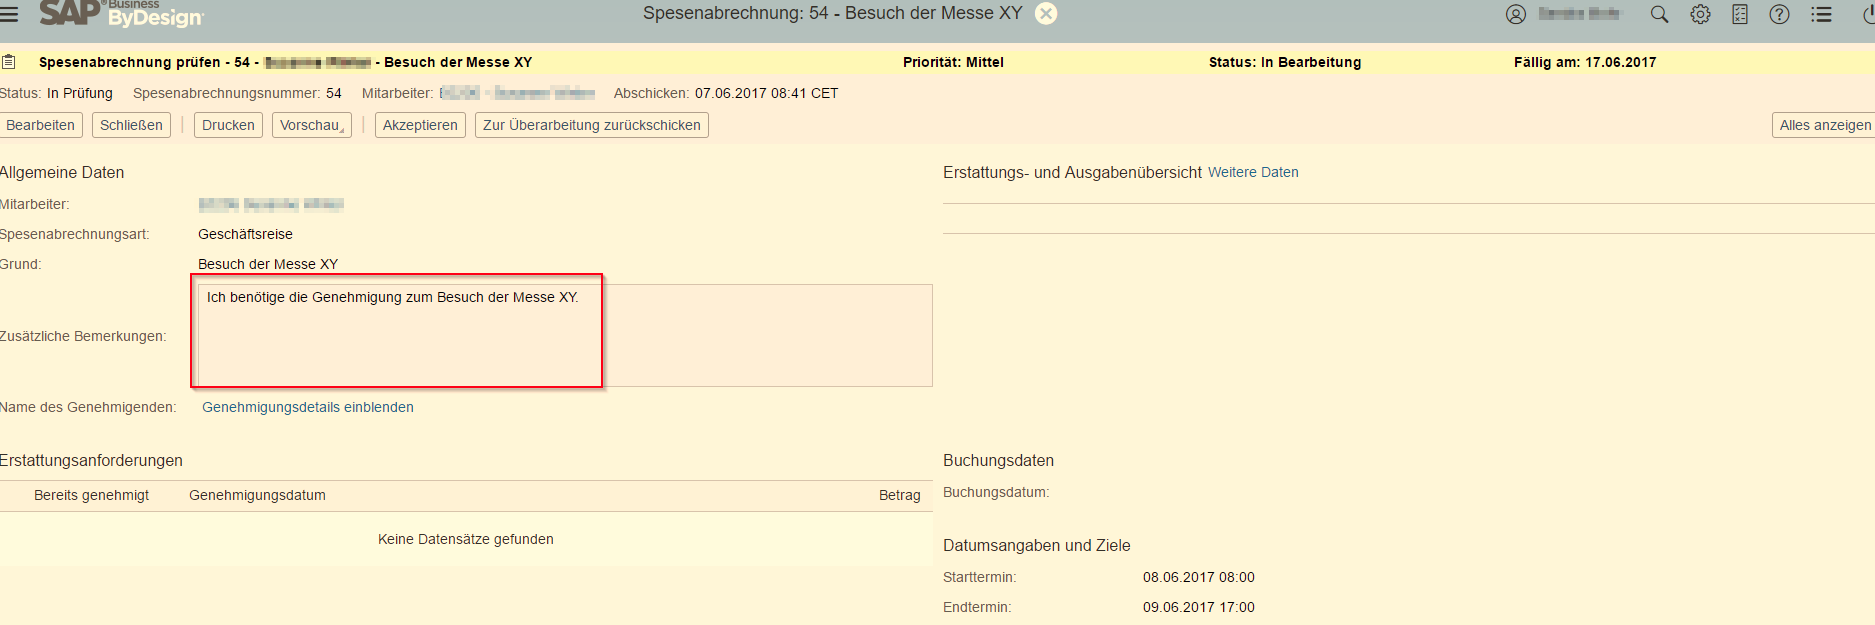Click the Datumsangaben und Ziele heading
This screenshot has height=625, width=1875.
pos(1037,545)
